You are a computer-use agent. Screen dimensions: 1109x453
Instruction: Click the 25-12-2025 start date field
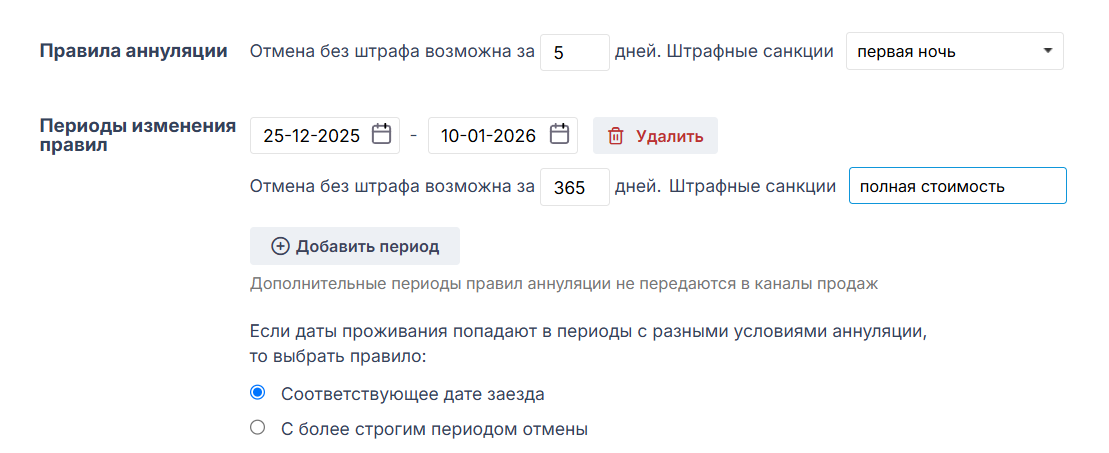(311, 136)
